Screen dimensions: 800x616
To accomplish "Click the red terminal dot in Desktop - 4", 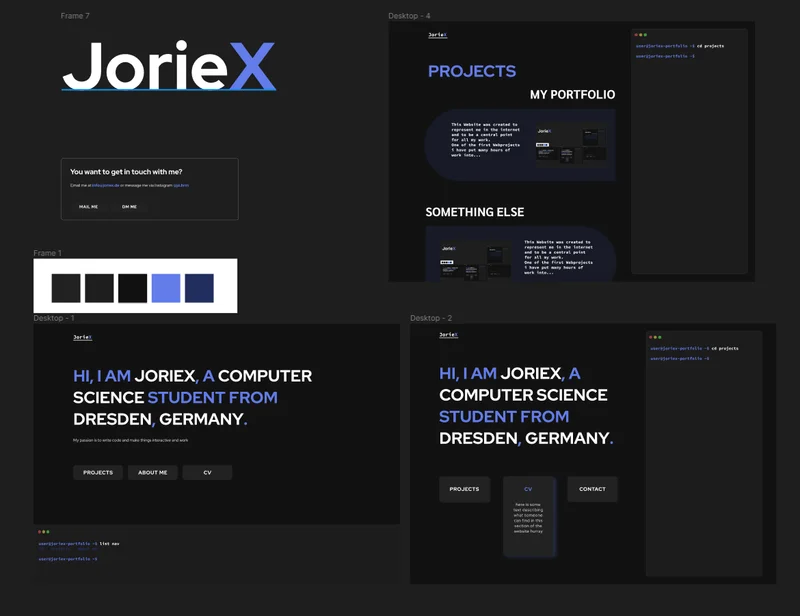I will pyautogui.click(x=636, y=35).
